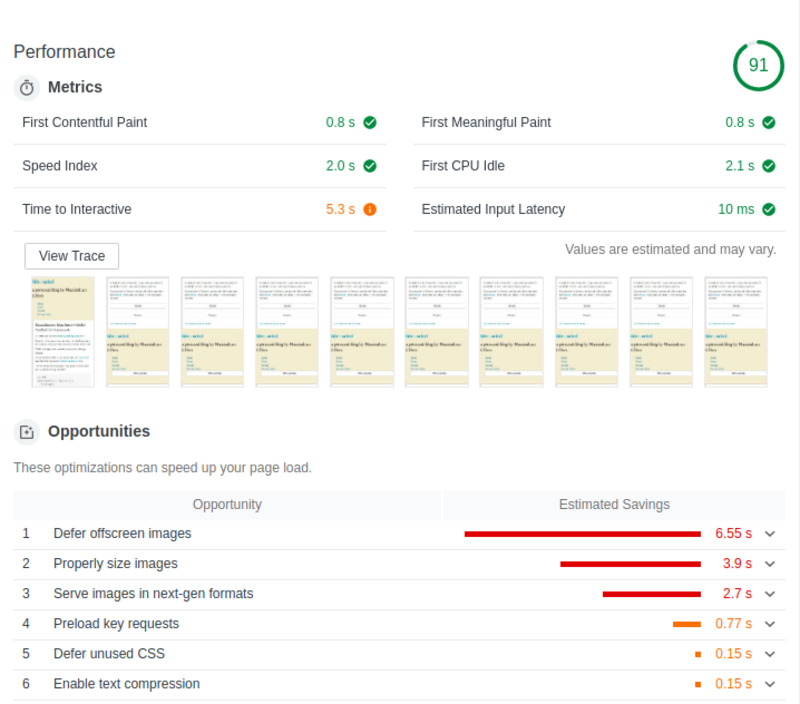Expand the Preload key requests row

pos(770,624)
